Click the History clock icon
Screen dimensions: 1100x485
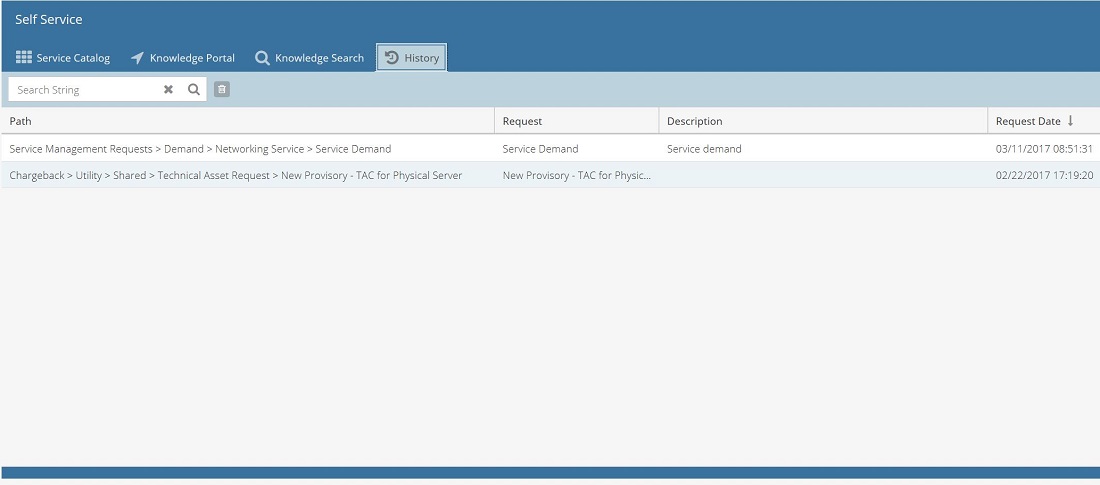(x=392, y=58)
